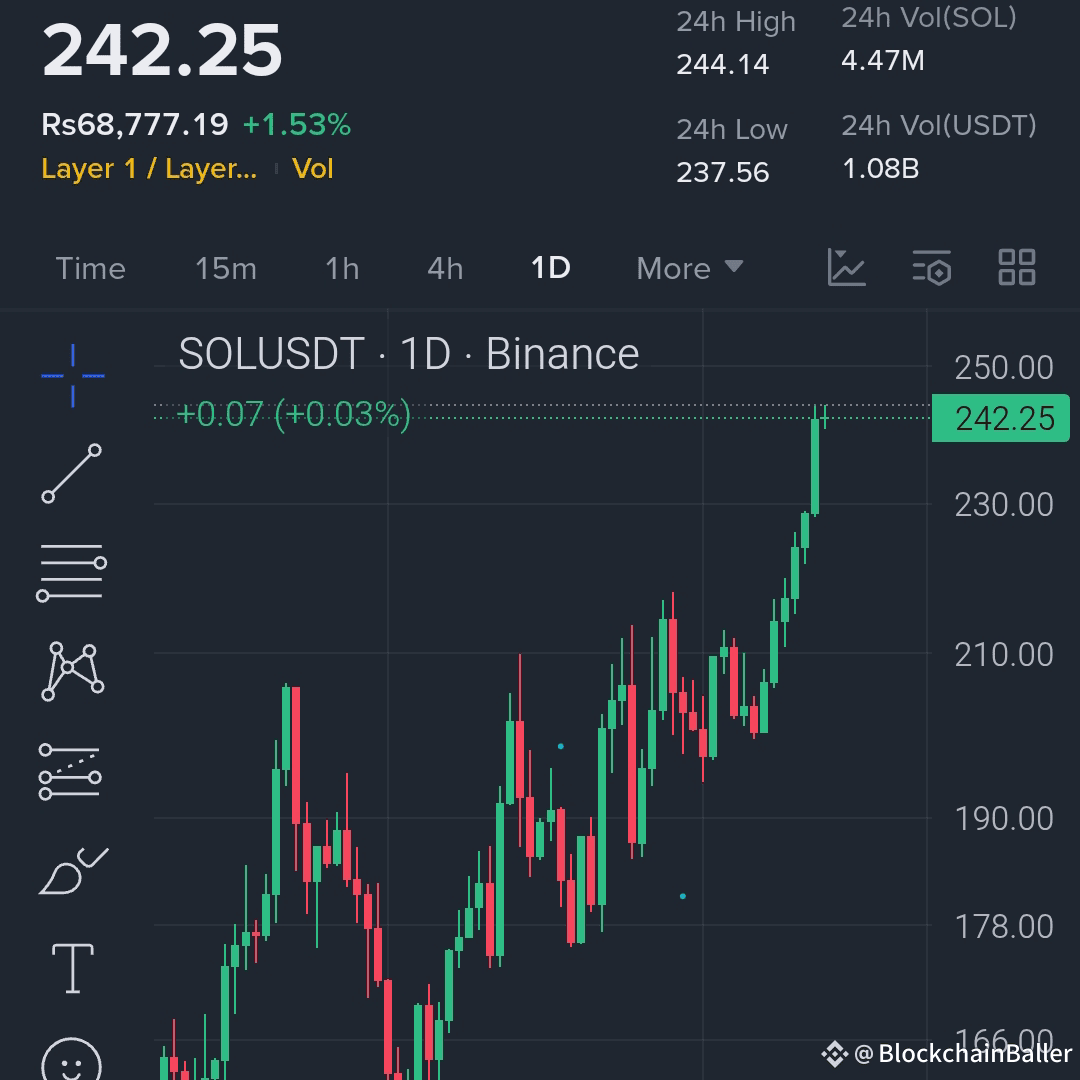This screenshot has width=1080, height=1080.
Task: Click the SOLUSDT · 1D · Binance chart title
Action: (x=409, y=354)
